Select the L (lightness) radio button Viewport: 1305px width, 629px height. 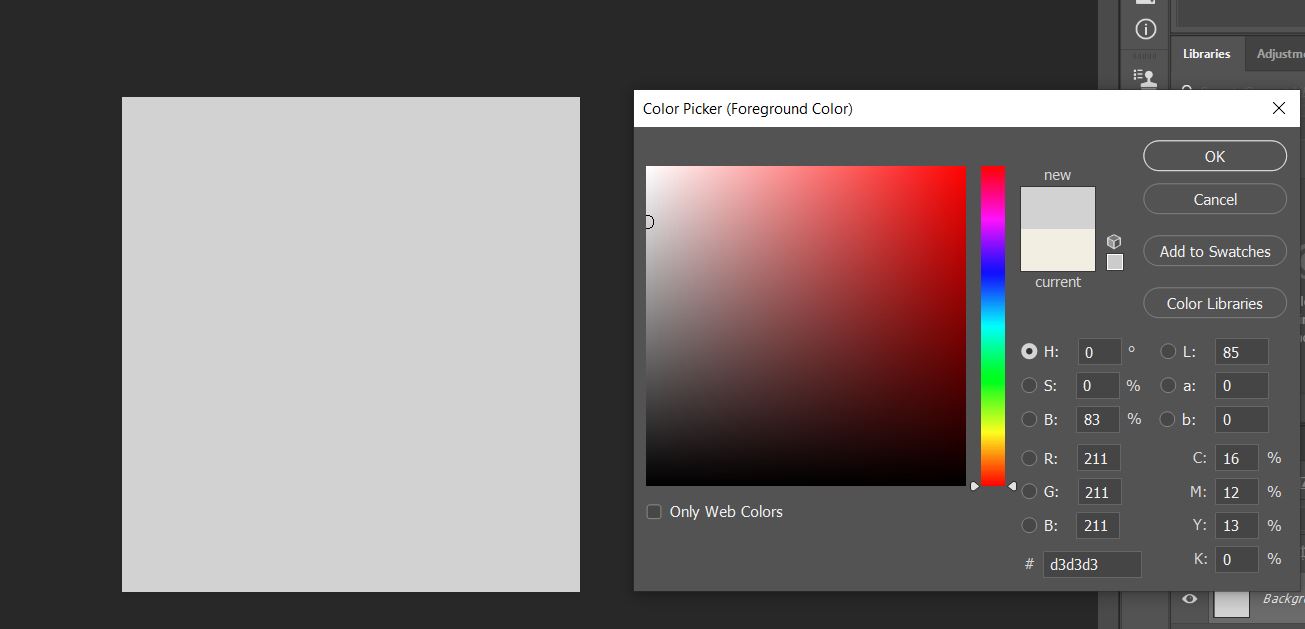(x=1167, y=351)
